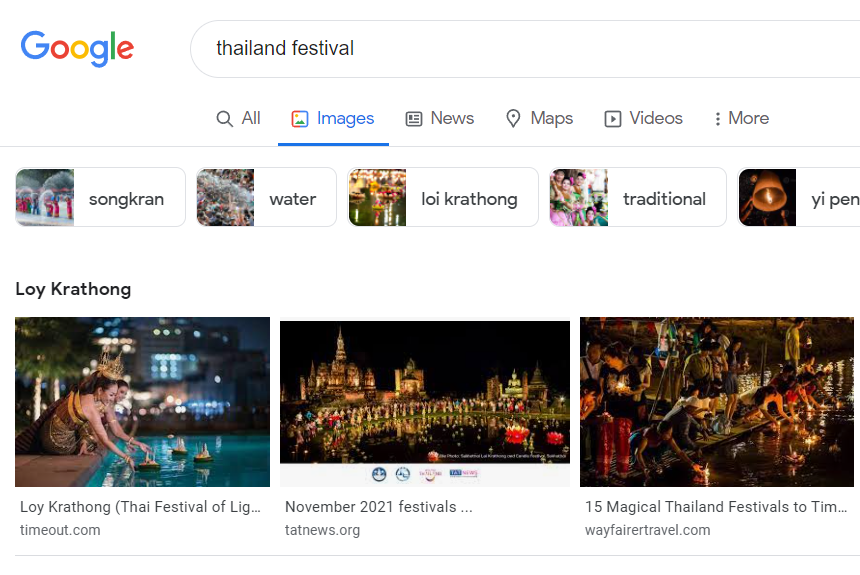The width and height of the screenshot is (860, 575).
Task: Choose the yi peng lantern chip
Action: (800, 198)
